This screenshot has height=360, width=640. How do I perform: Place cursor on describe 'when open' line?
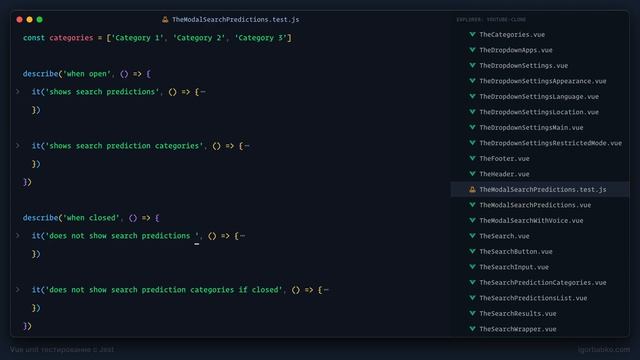87,74
